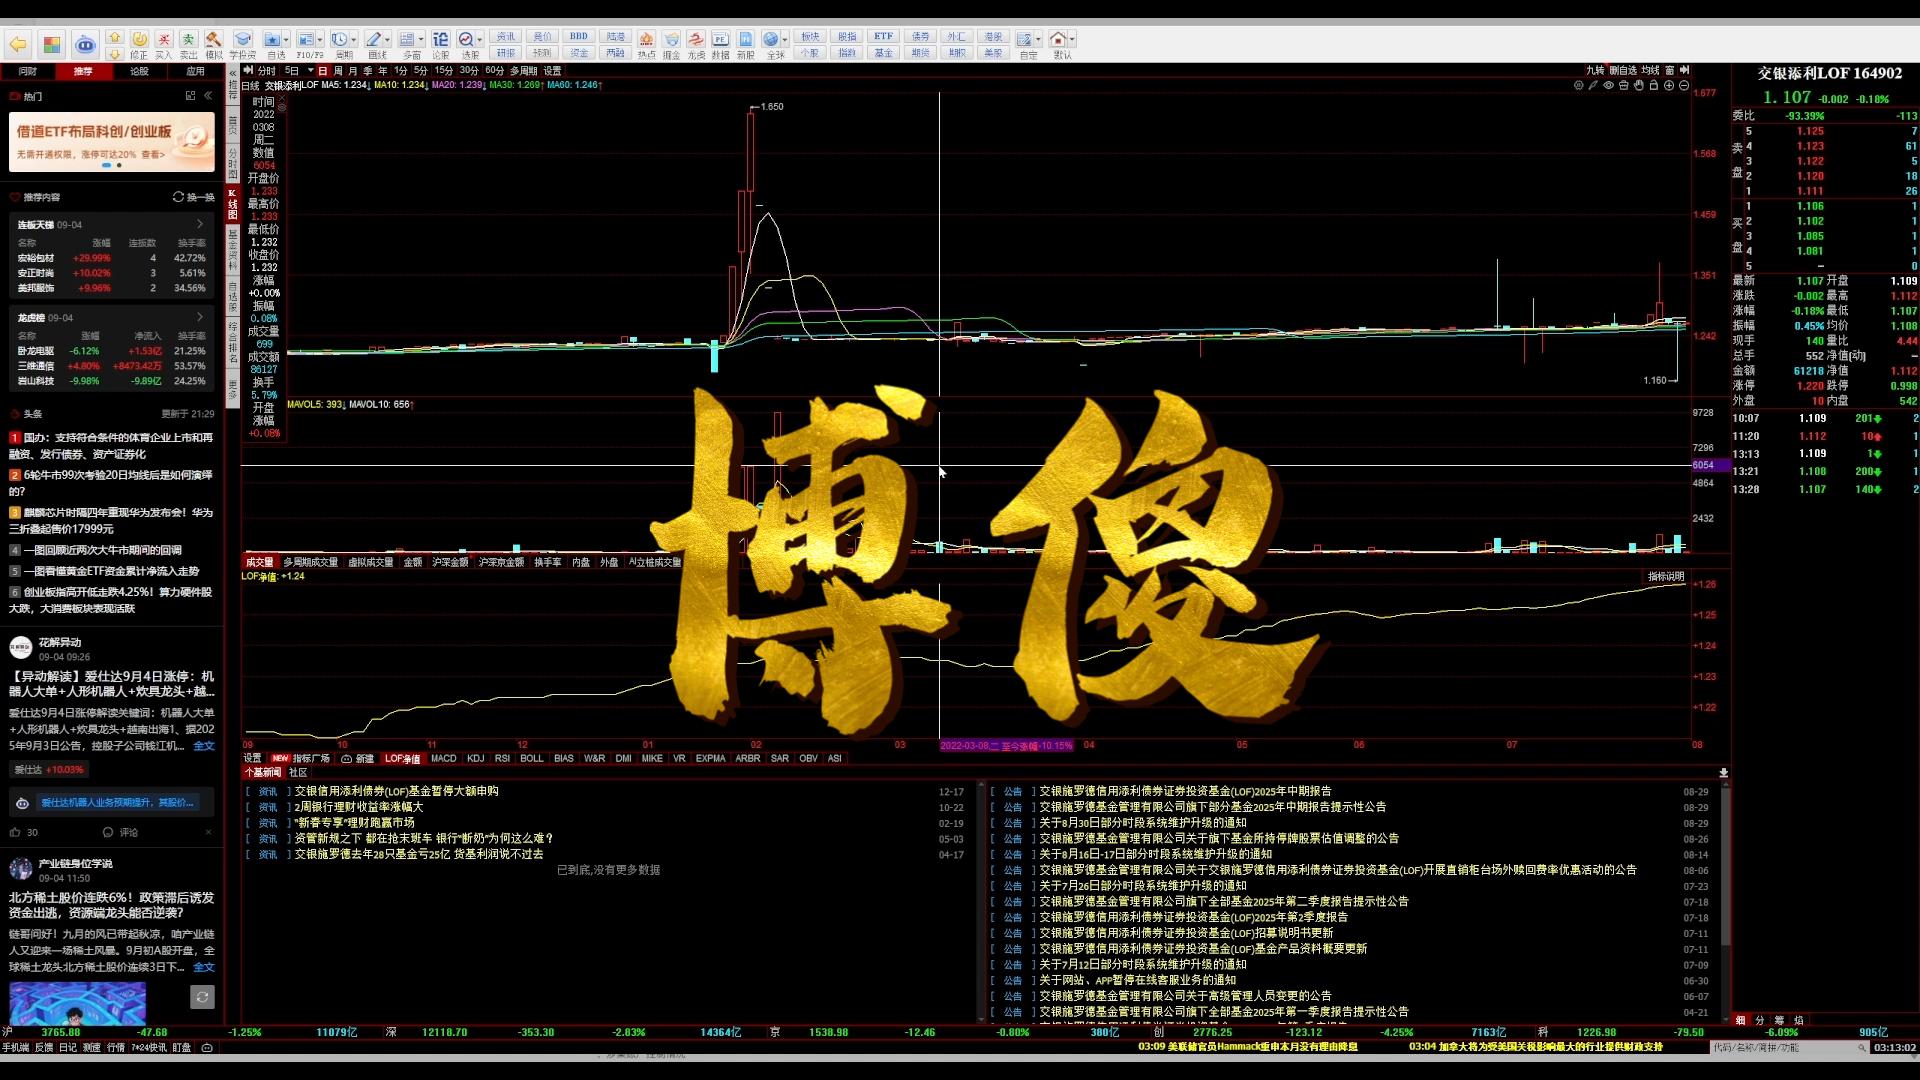Zoom in chart with plus icon
The width and height of the screenshot is (1920, 1080).
tap(1669, 85)
